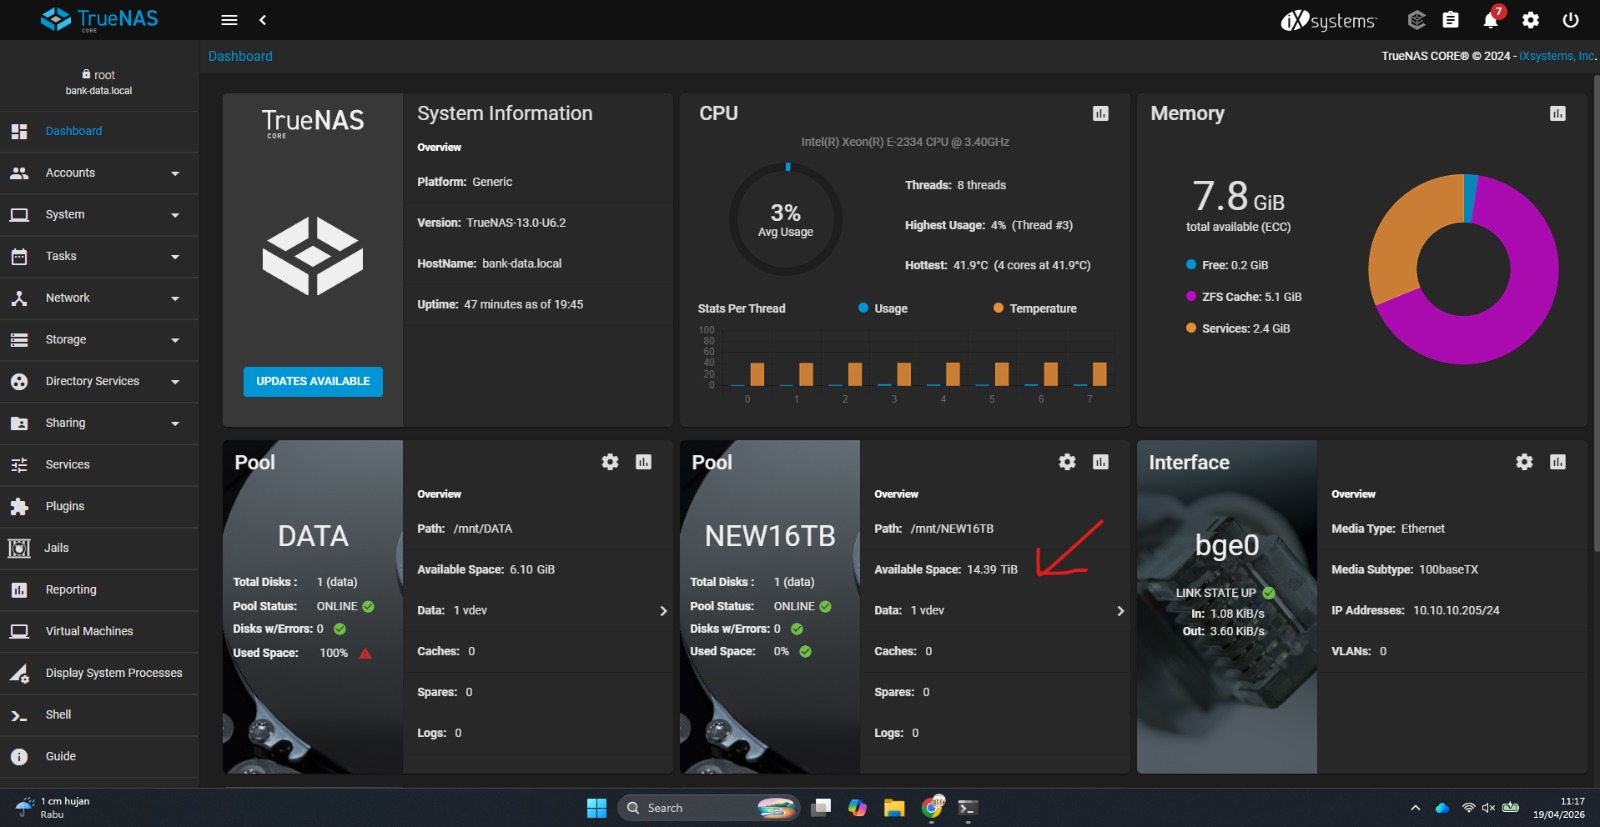Open the CPU reports chart icon
1600x827 pixels.
point(1100,114)
